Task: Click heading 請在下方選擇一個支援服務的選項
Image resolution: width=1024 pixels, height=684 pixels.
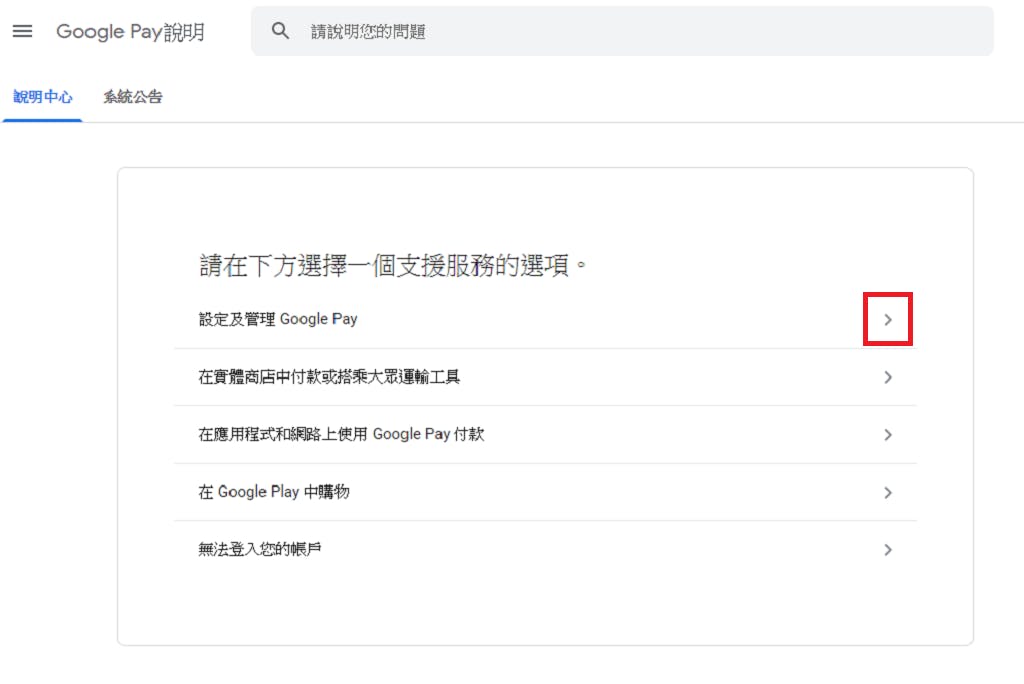Action: click(392, 265)
